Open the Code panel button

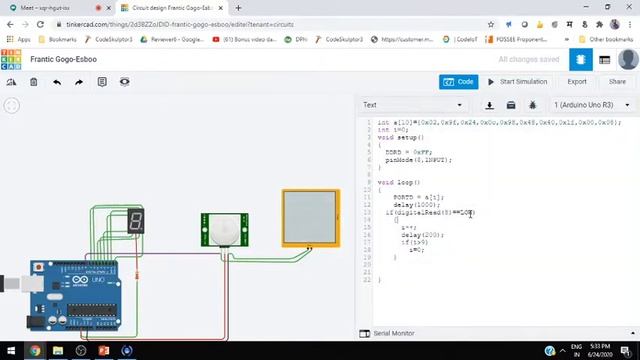(x=458, y=82)
